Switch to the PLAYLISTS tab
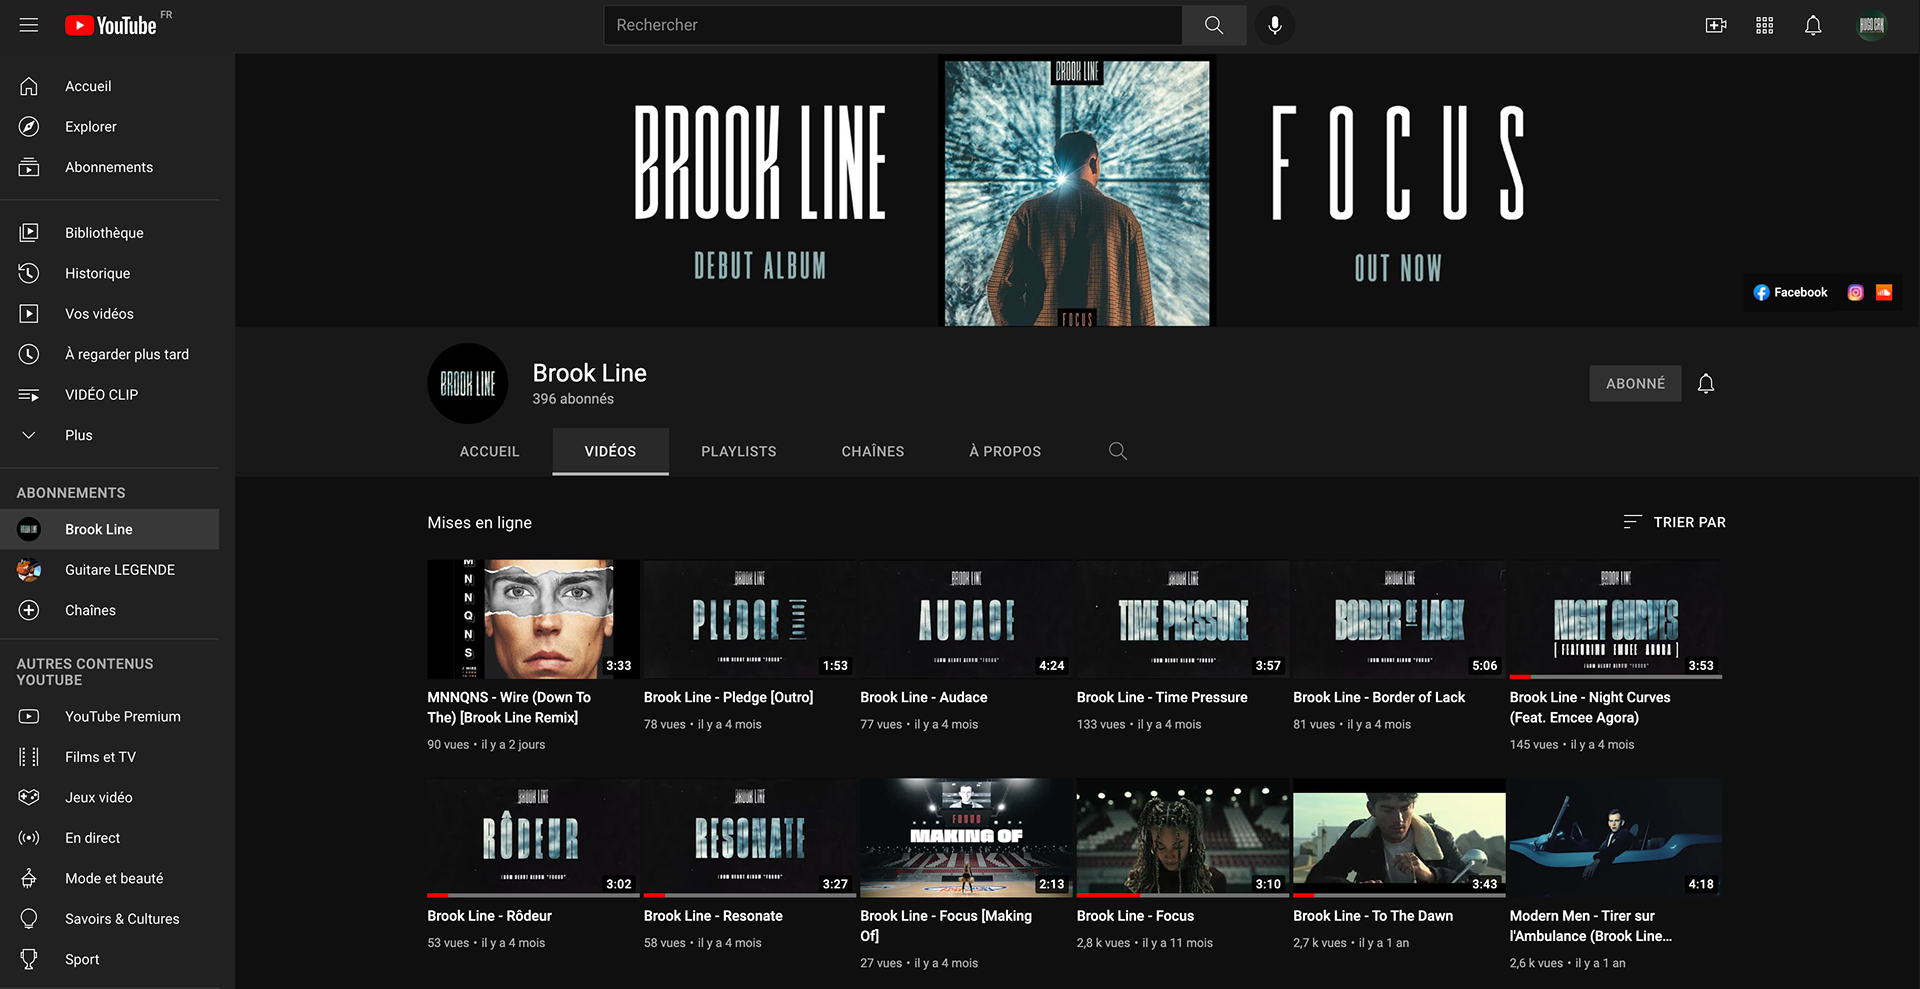Image resolution: width=1920 pixels, height=989 pixels. pyautogui.click(x=739, y=451)
